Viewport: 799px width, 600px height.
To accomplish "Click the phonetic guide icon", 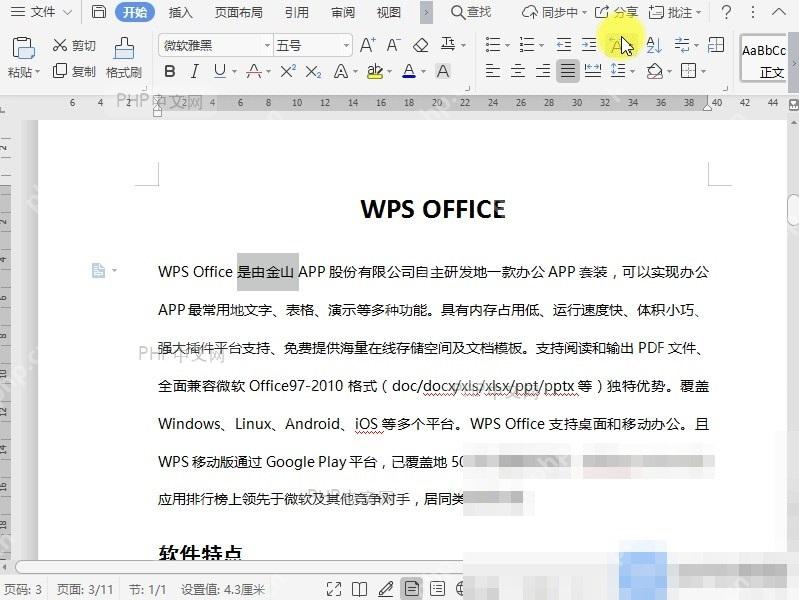I will pos(448,45).
